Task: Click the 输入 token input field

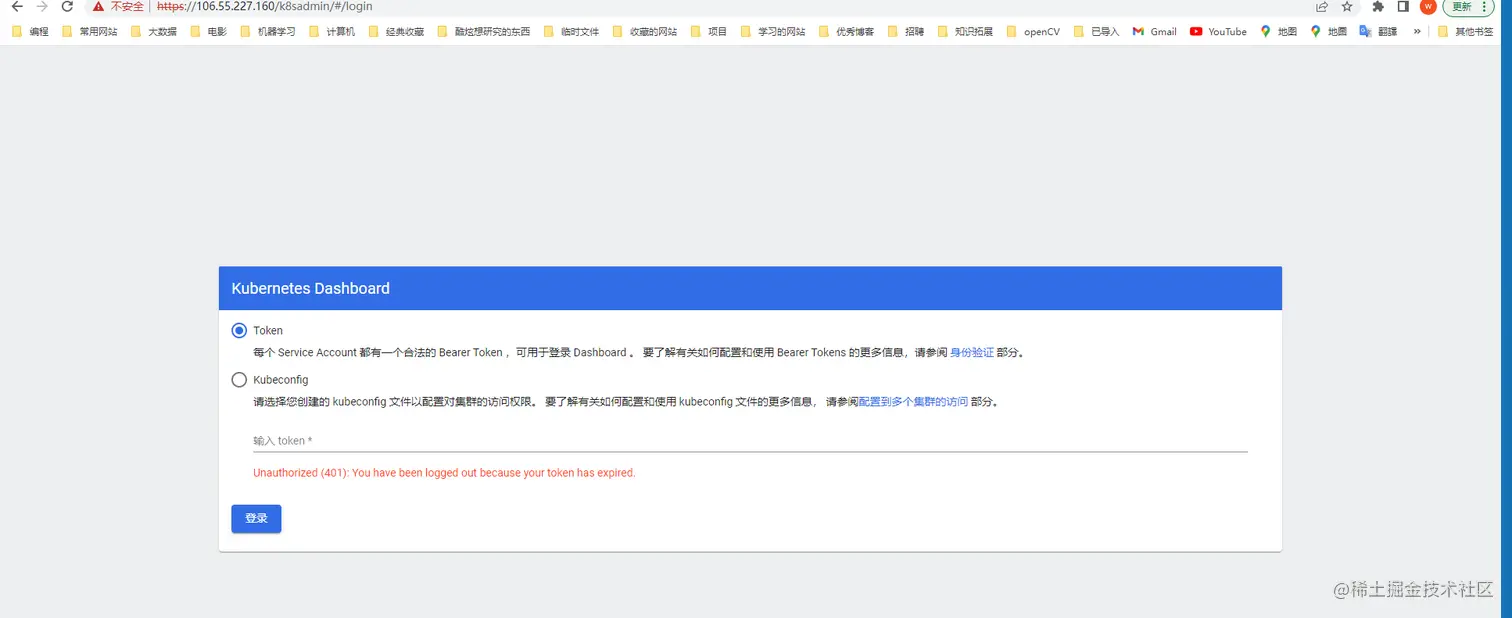Action: click(750, 440)
